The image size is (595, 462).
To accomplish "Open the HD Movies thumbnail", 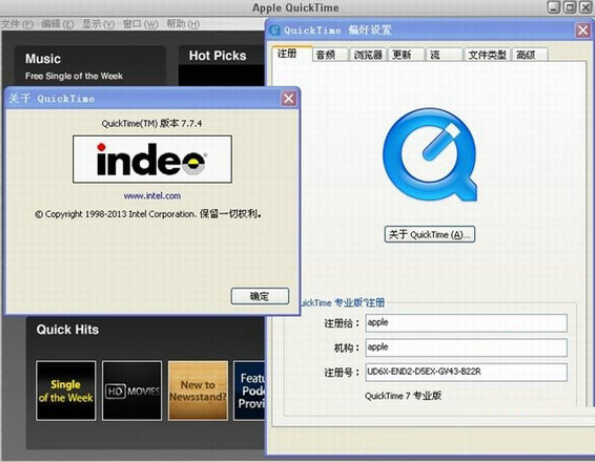I will (x=132, y=390).
